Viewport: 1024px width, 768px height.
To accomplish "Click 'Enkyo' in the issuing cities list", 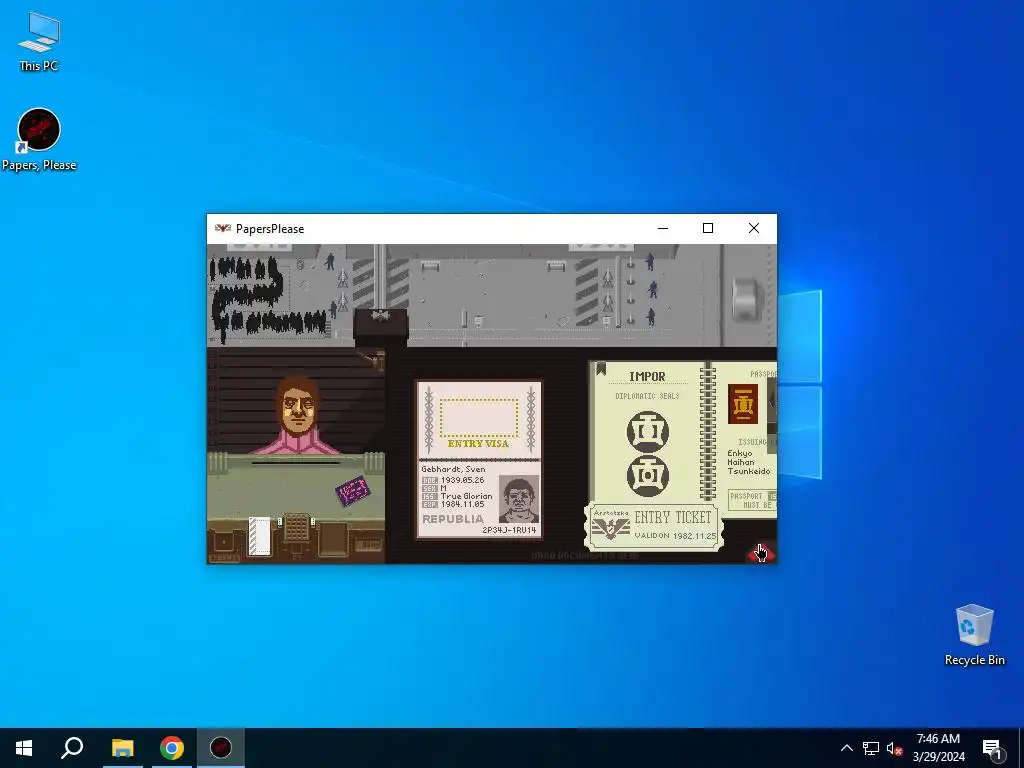I will point(740,453).
